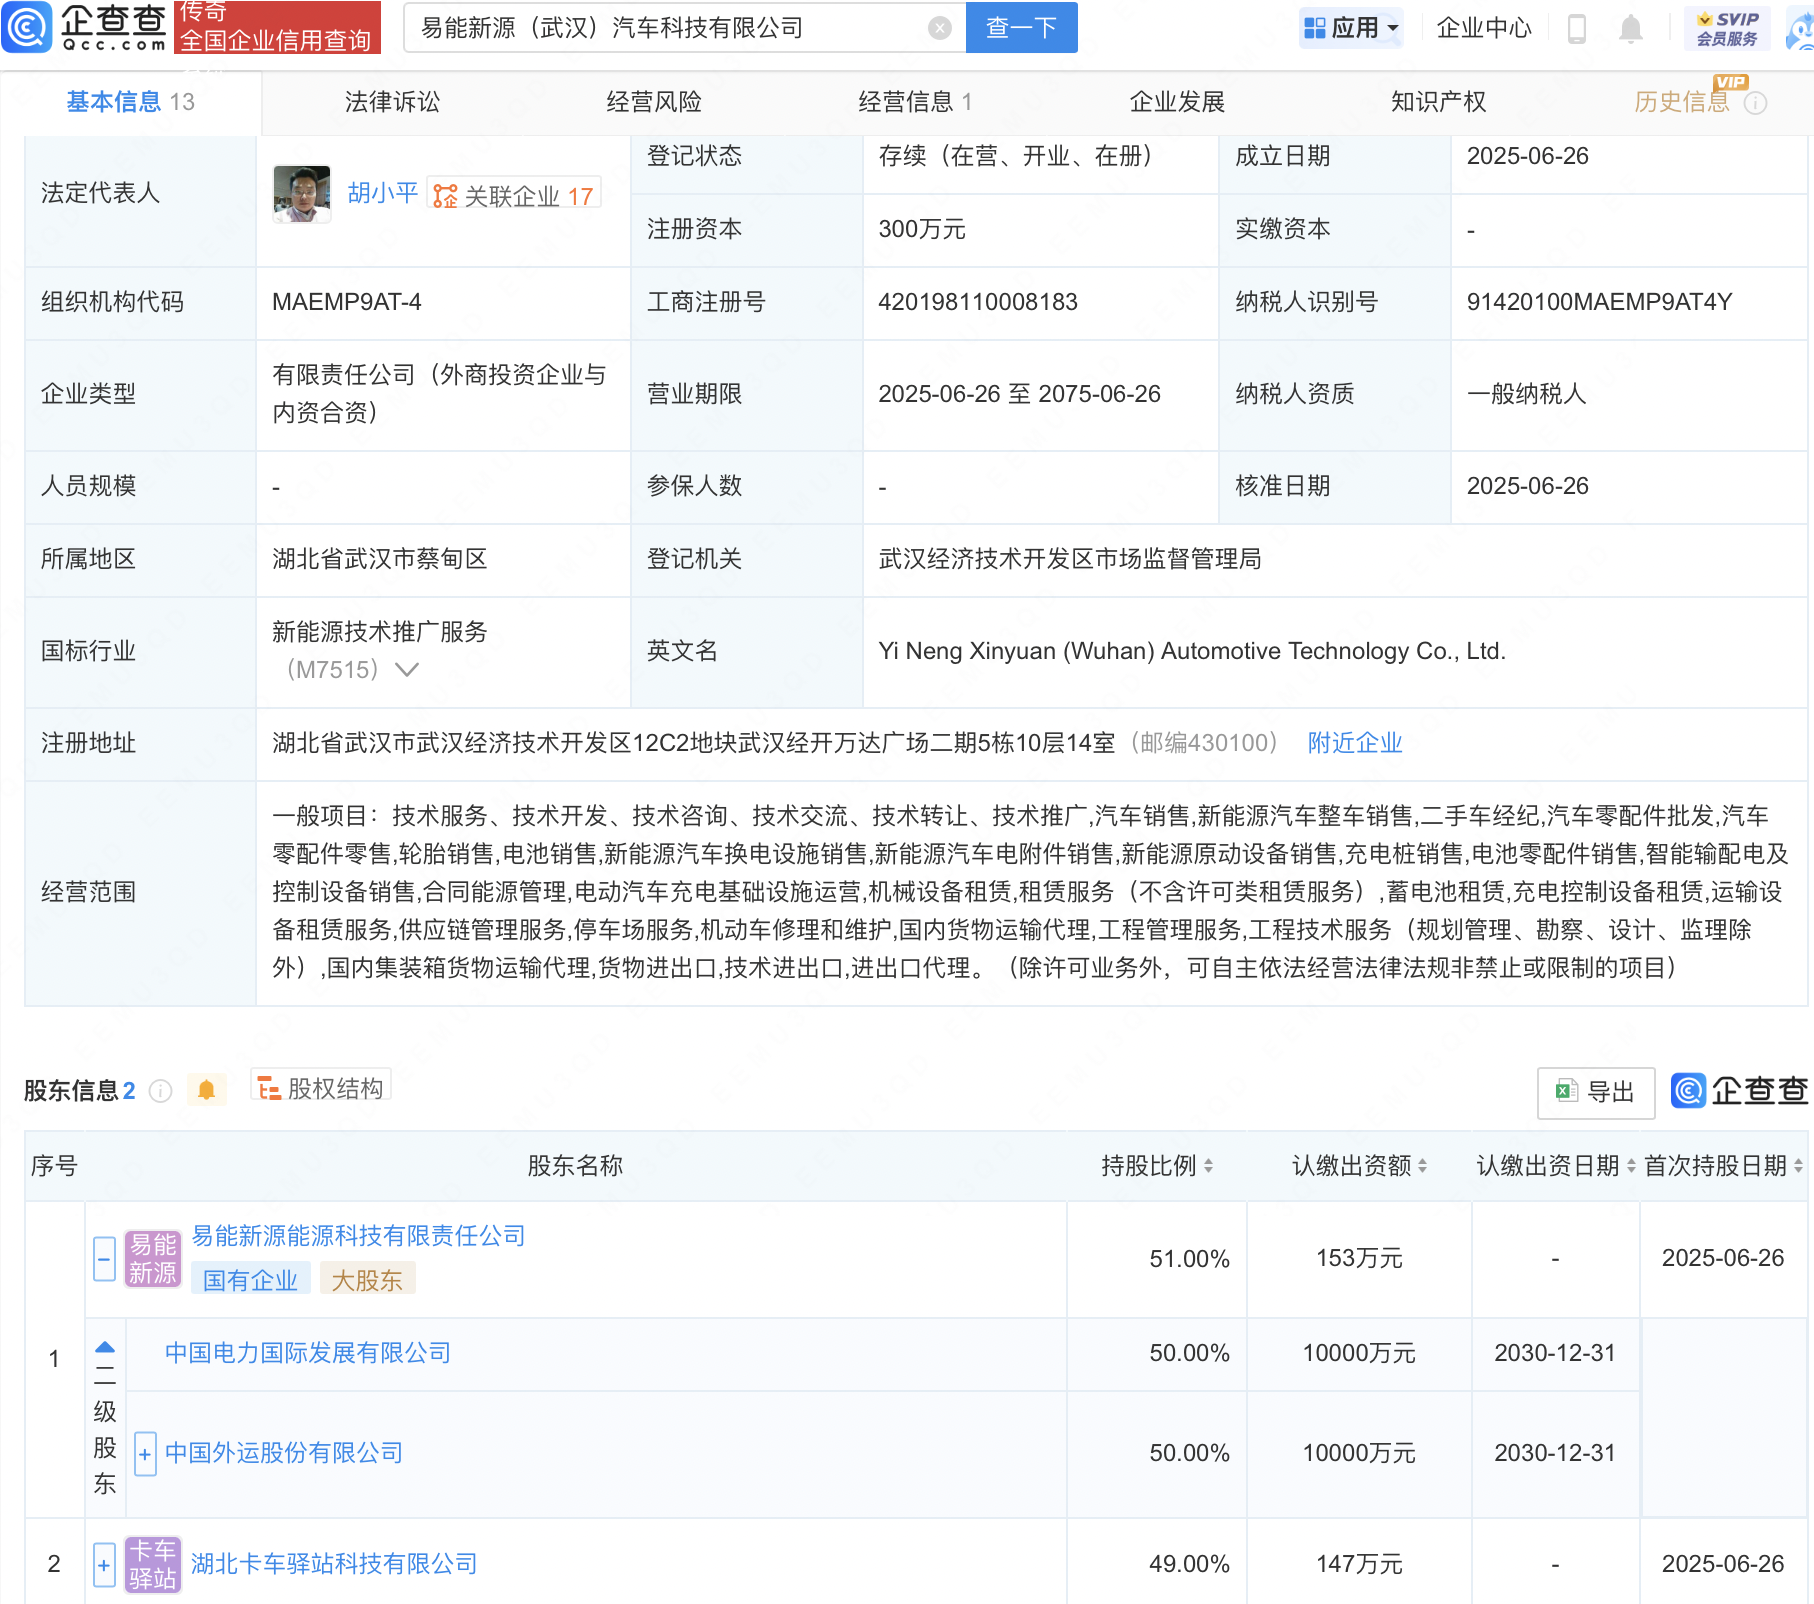Select 147万元 subscribed amount cell
Image resolution: width=1814 pixels, height=1604 pixels.
1359,1565
